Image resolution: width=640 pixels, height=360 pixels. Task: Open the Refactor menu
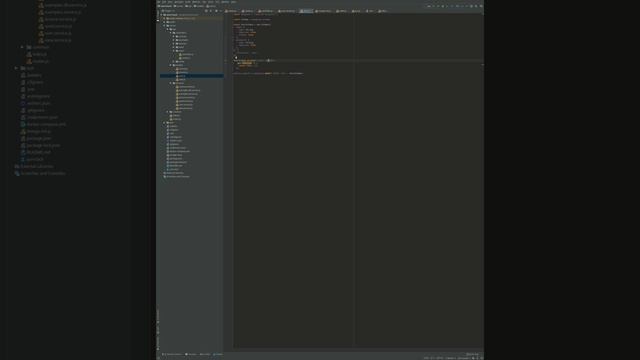tap(196, 2)
